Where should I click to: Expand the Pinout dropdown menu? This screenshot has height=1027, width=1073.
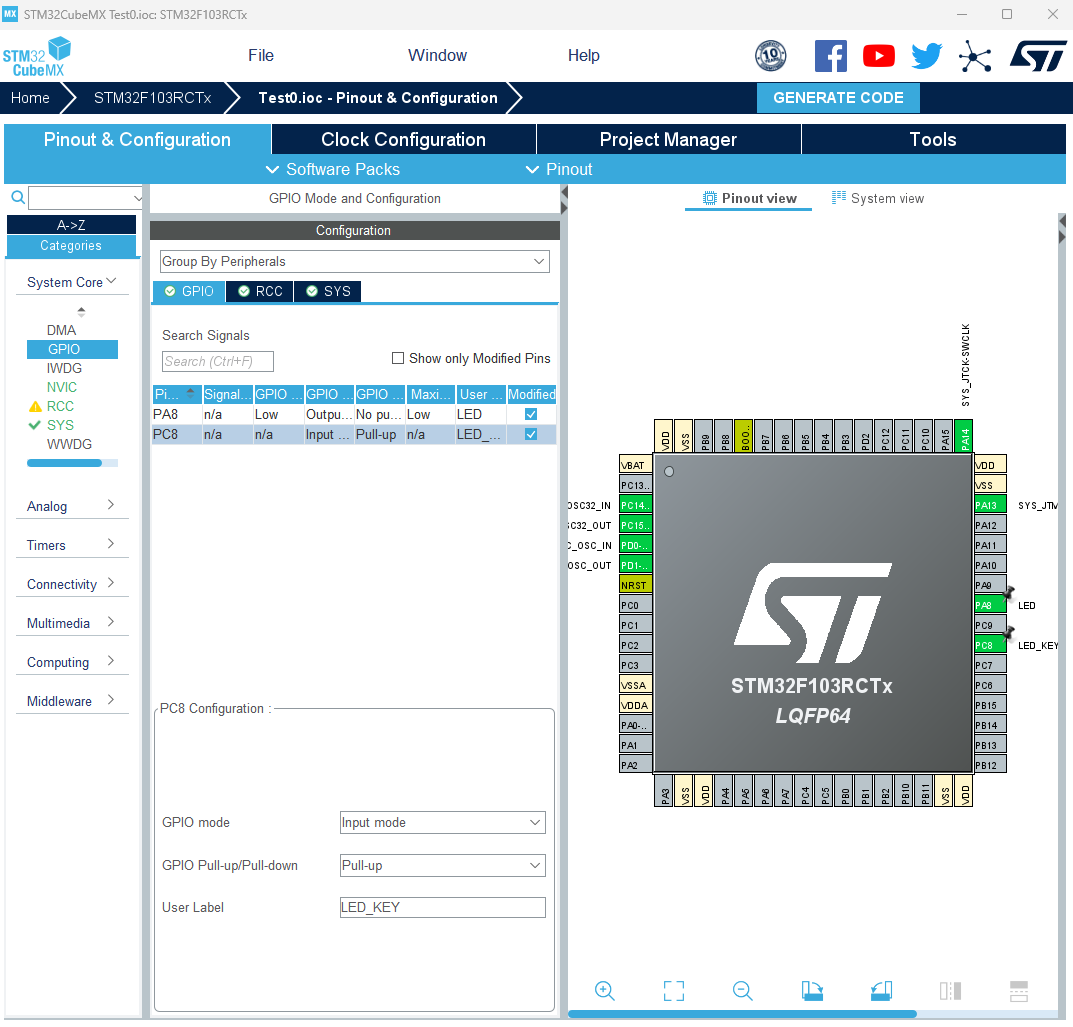click(x=558, y=169)
